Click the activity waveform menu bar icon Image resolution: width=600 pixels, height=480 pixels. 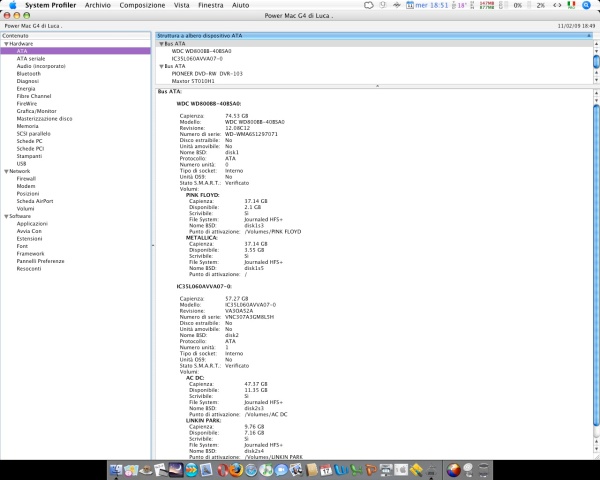pos(397,5)
